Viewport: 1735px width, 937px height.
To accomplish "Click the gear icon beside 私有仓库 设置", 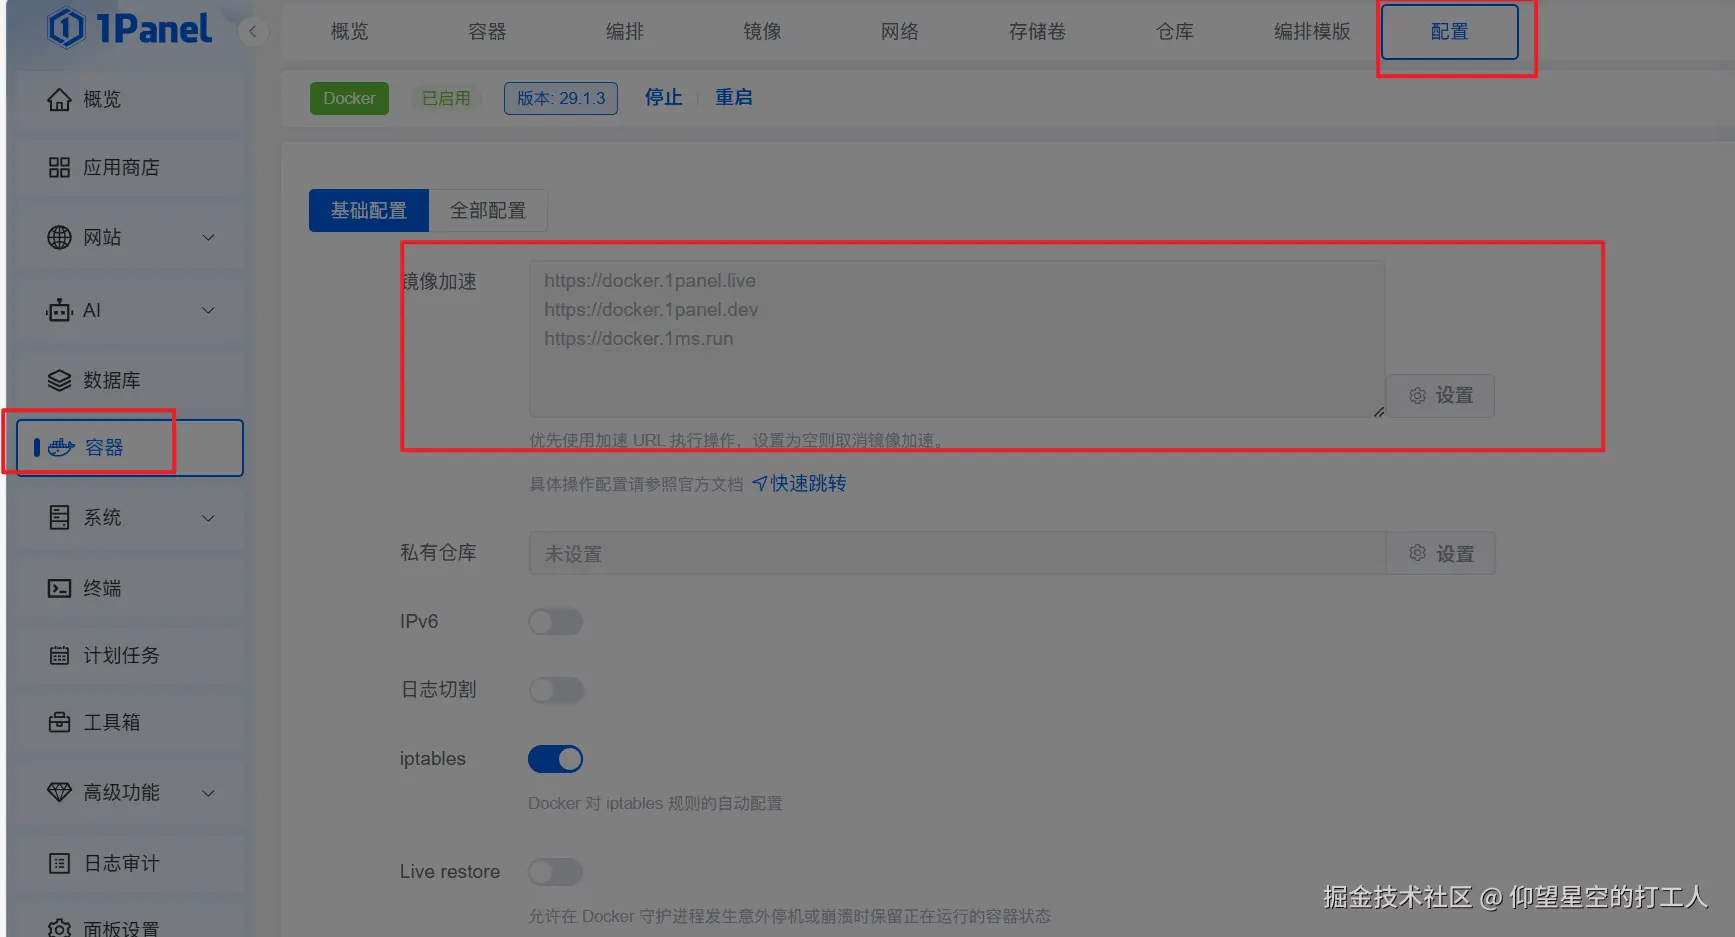I will (x=1418, y=553).
